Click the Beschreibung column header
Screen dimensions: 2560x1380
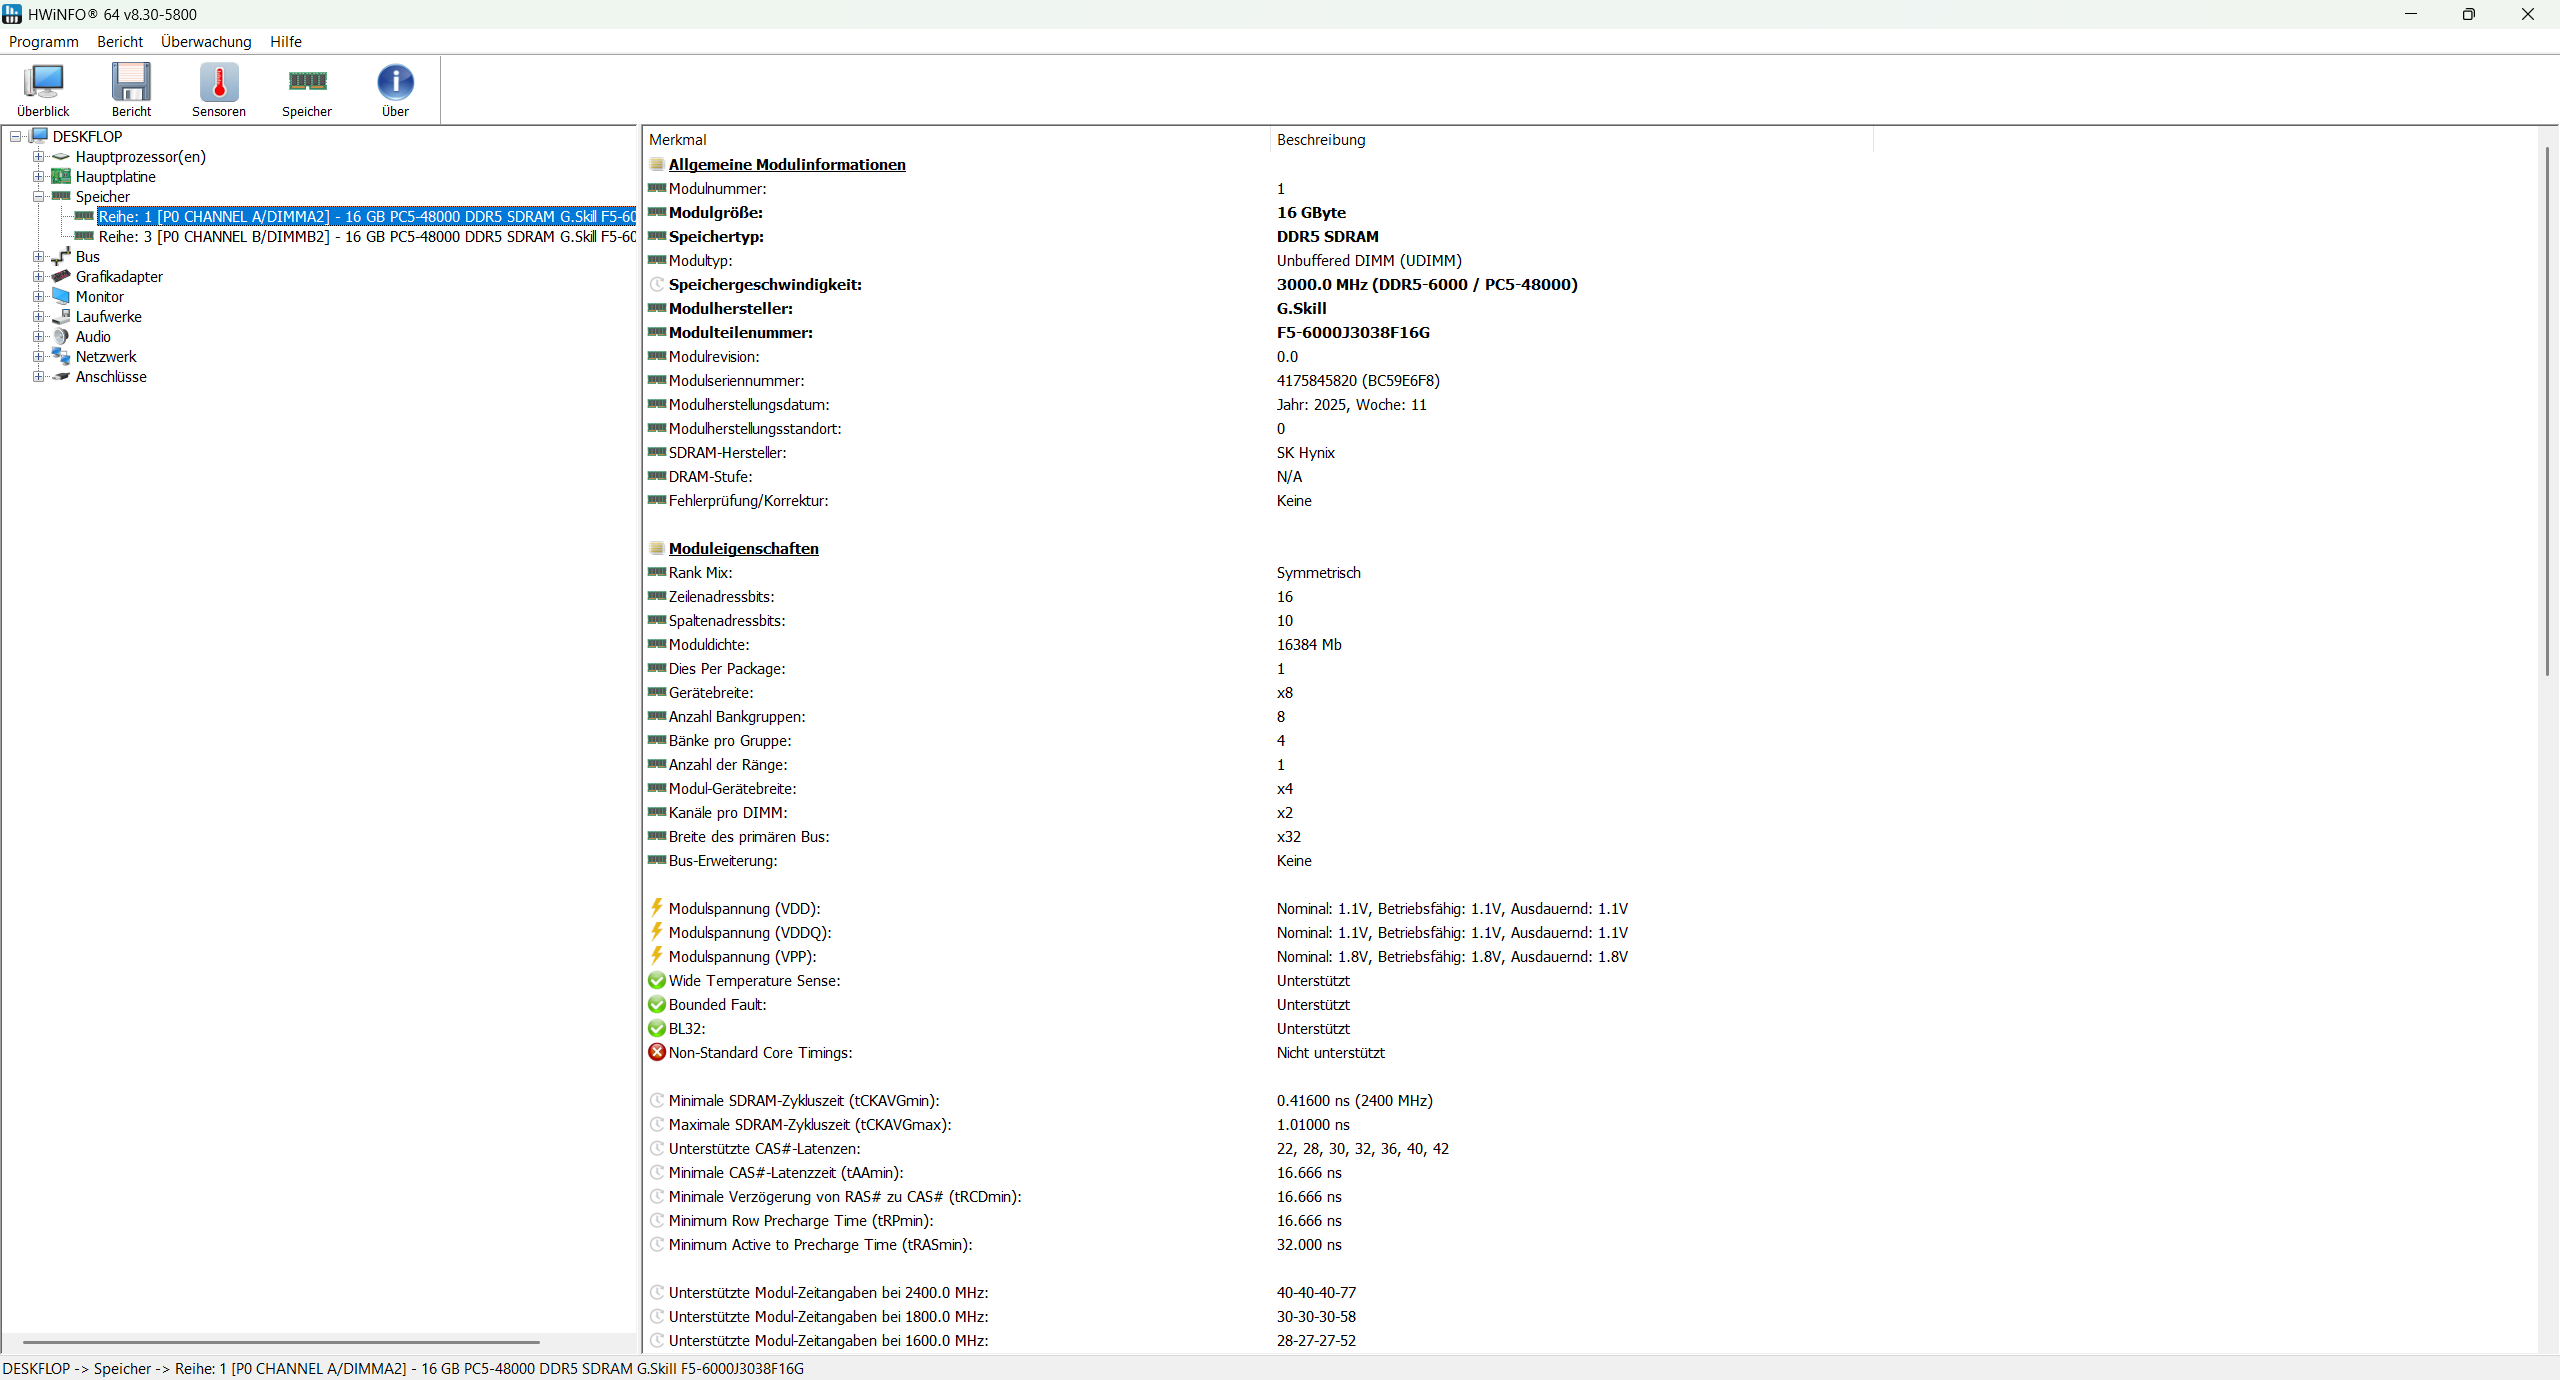coord(1320,140)
